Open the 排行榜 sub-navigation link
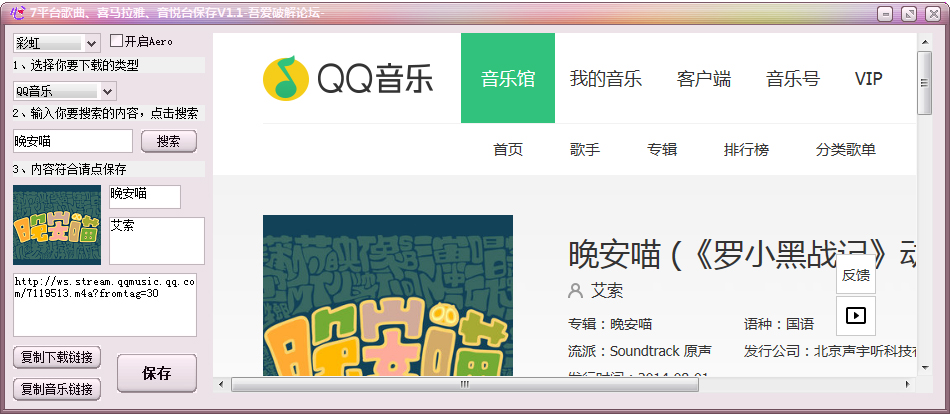Image resolution: width=950 pixels, height=414 pixels. (746, 150)
